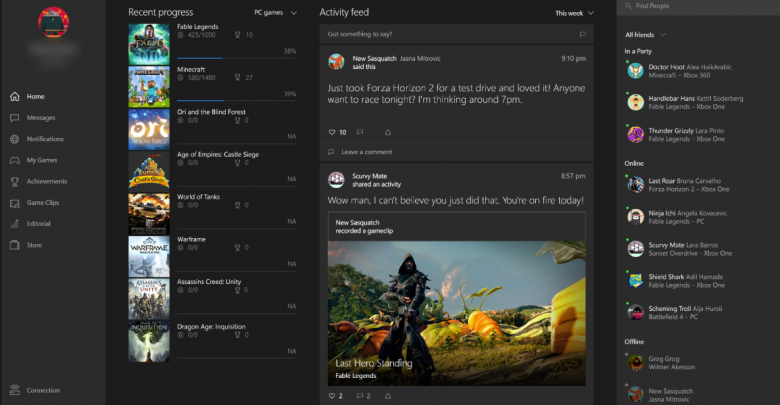The image size is (780, 405).
Task: Open the Messages speech bubble icon
Action: (x=15, y=118)
